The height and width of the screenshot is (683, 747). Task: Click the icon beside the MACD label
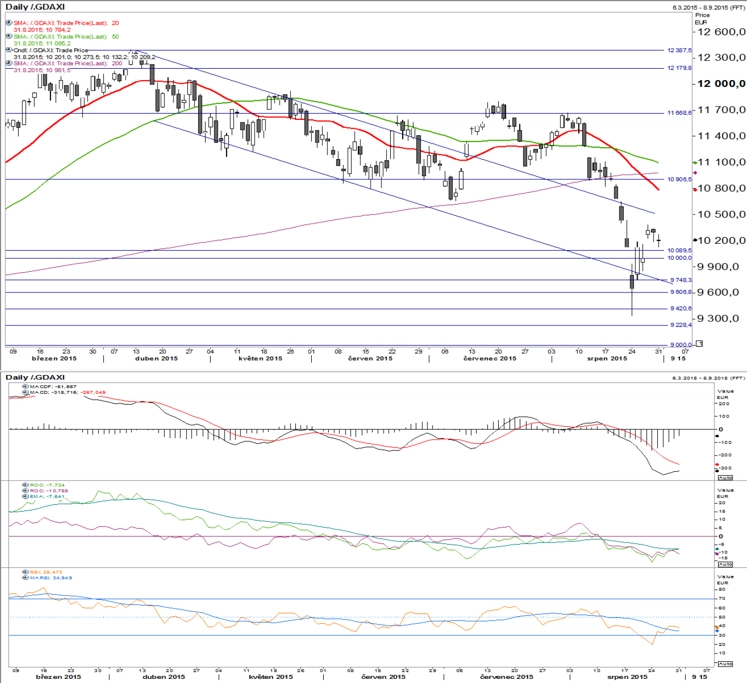[x=26, y=392]
